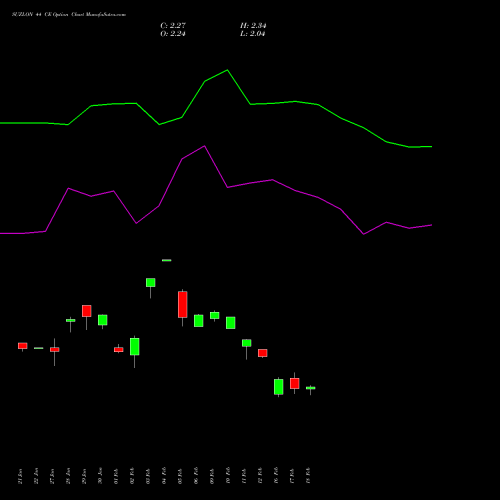Select the green candlestick for 16 Feb
The image size is (500, 500).
279,387
